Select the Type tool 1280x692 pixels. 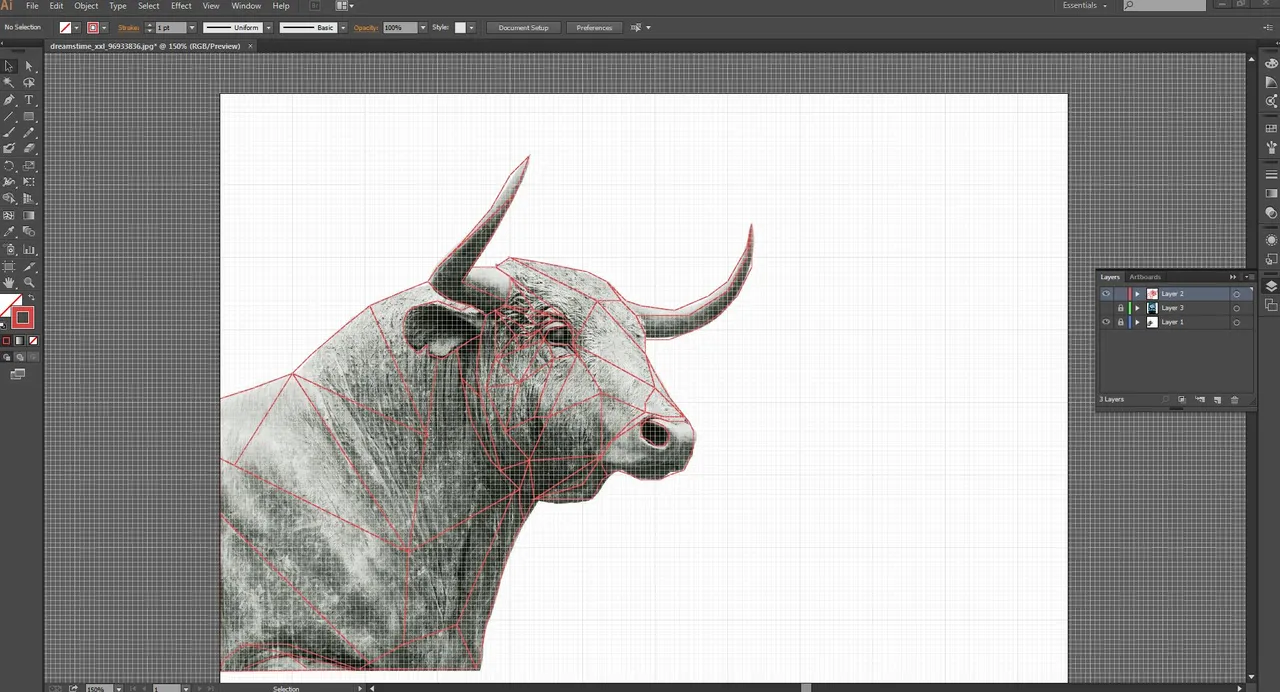pos(29,100)
